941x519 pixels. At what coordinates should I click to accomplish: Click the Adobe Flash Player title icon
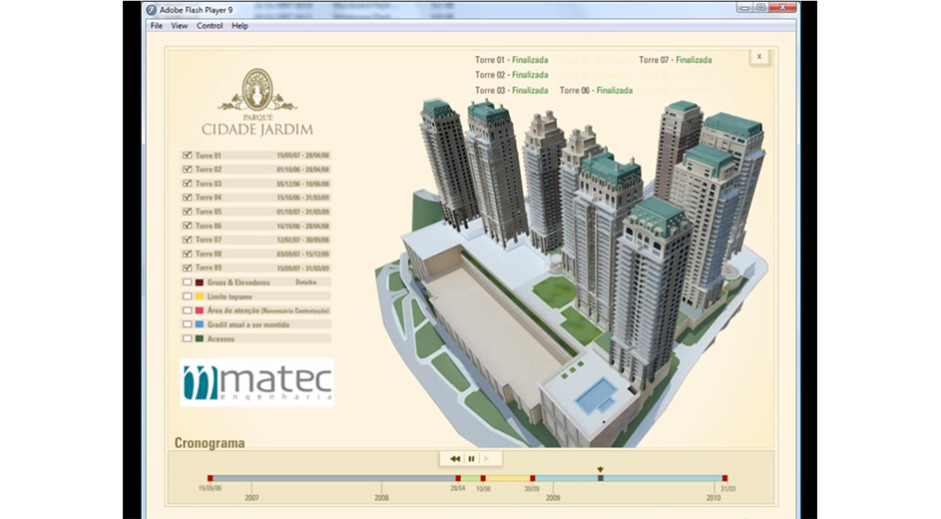coord(152,10)
